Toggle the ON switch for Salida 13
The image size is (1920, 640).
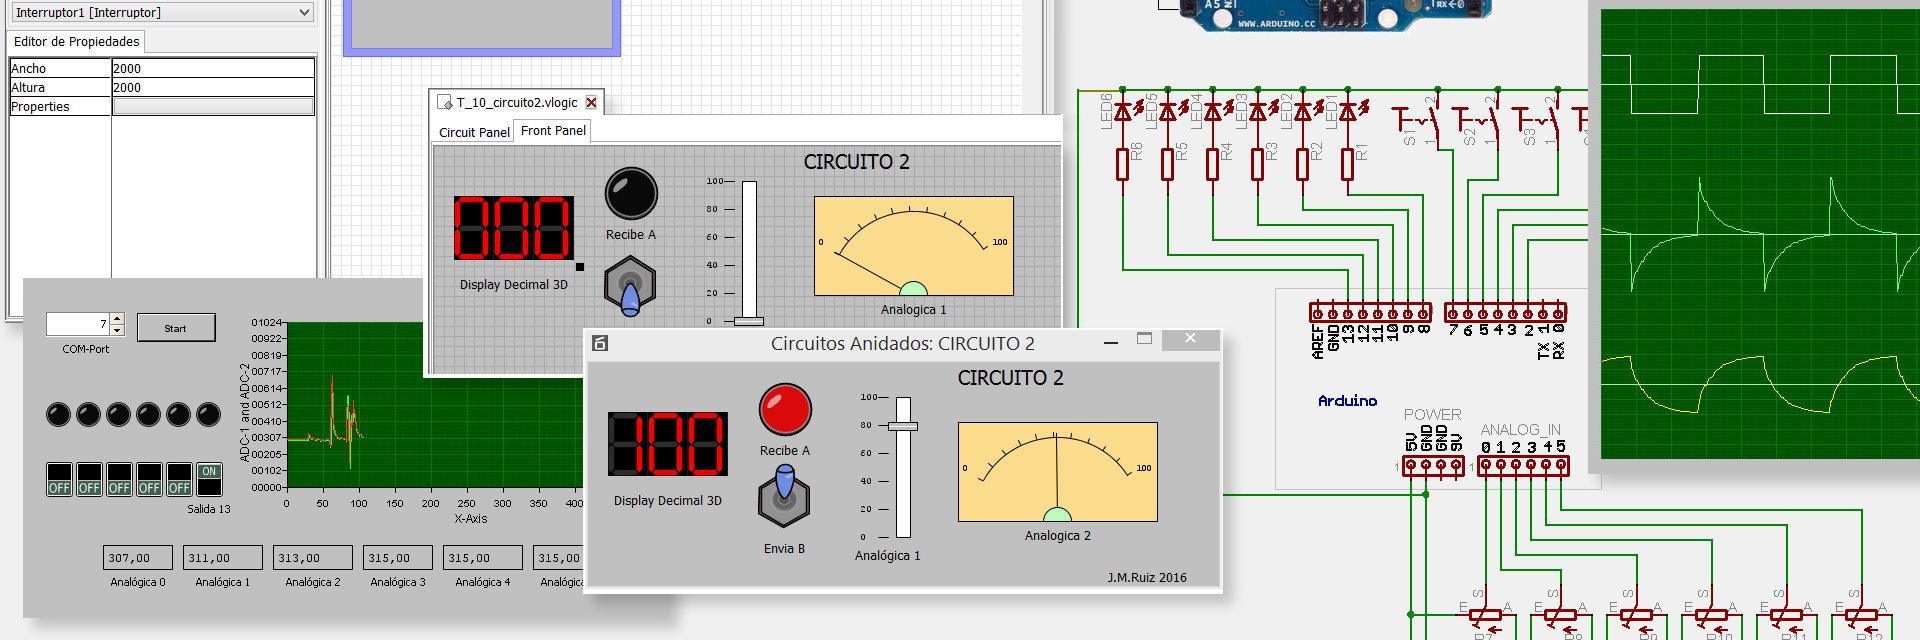pyautogui.click(x=209, y=479)
